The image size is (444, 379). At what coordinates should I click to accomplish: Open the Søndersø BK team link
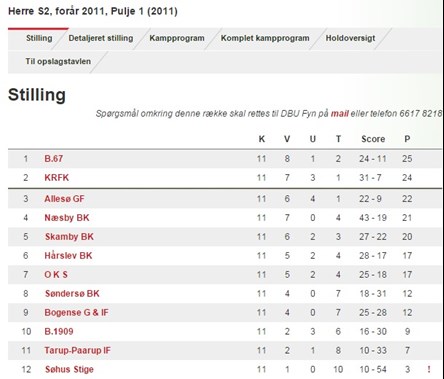click(x=72, y=294)
